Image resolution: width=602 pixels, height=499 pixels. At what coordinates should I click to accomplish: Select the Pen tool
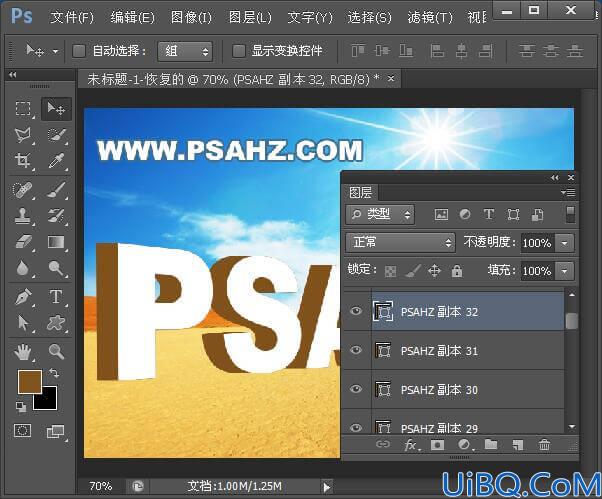point(23,297)
